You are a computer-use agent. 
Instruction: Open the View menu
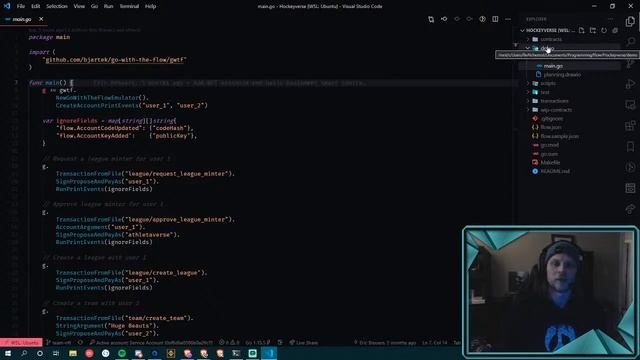79,6
